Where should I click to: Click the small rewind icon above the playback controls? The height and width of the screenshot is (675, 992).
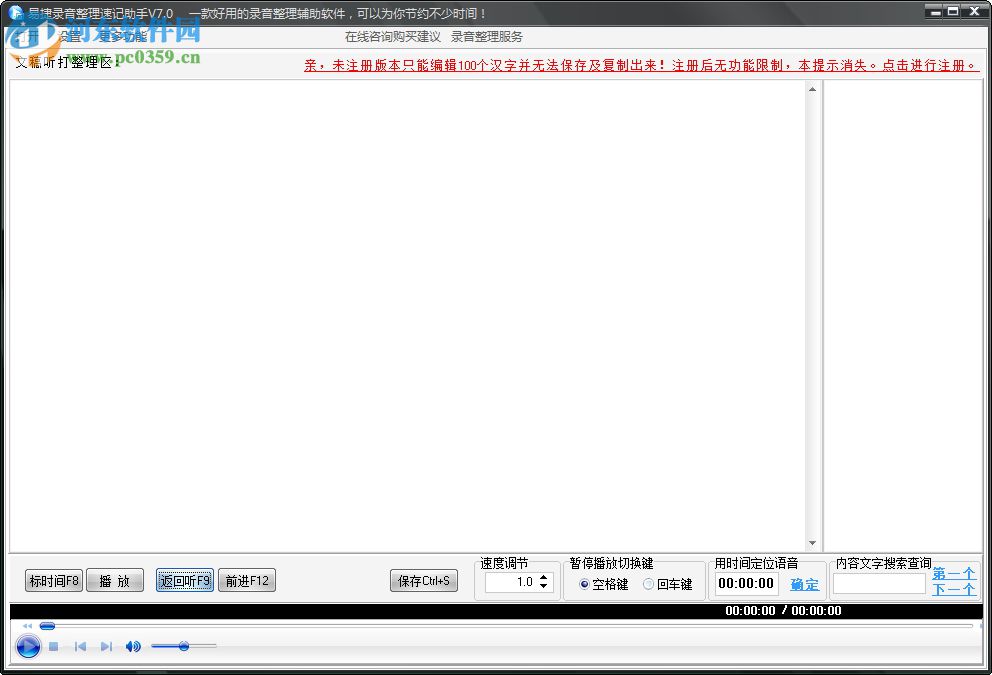(x=27, y=626)
